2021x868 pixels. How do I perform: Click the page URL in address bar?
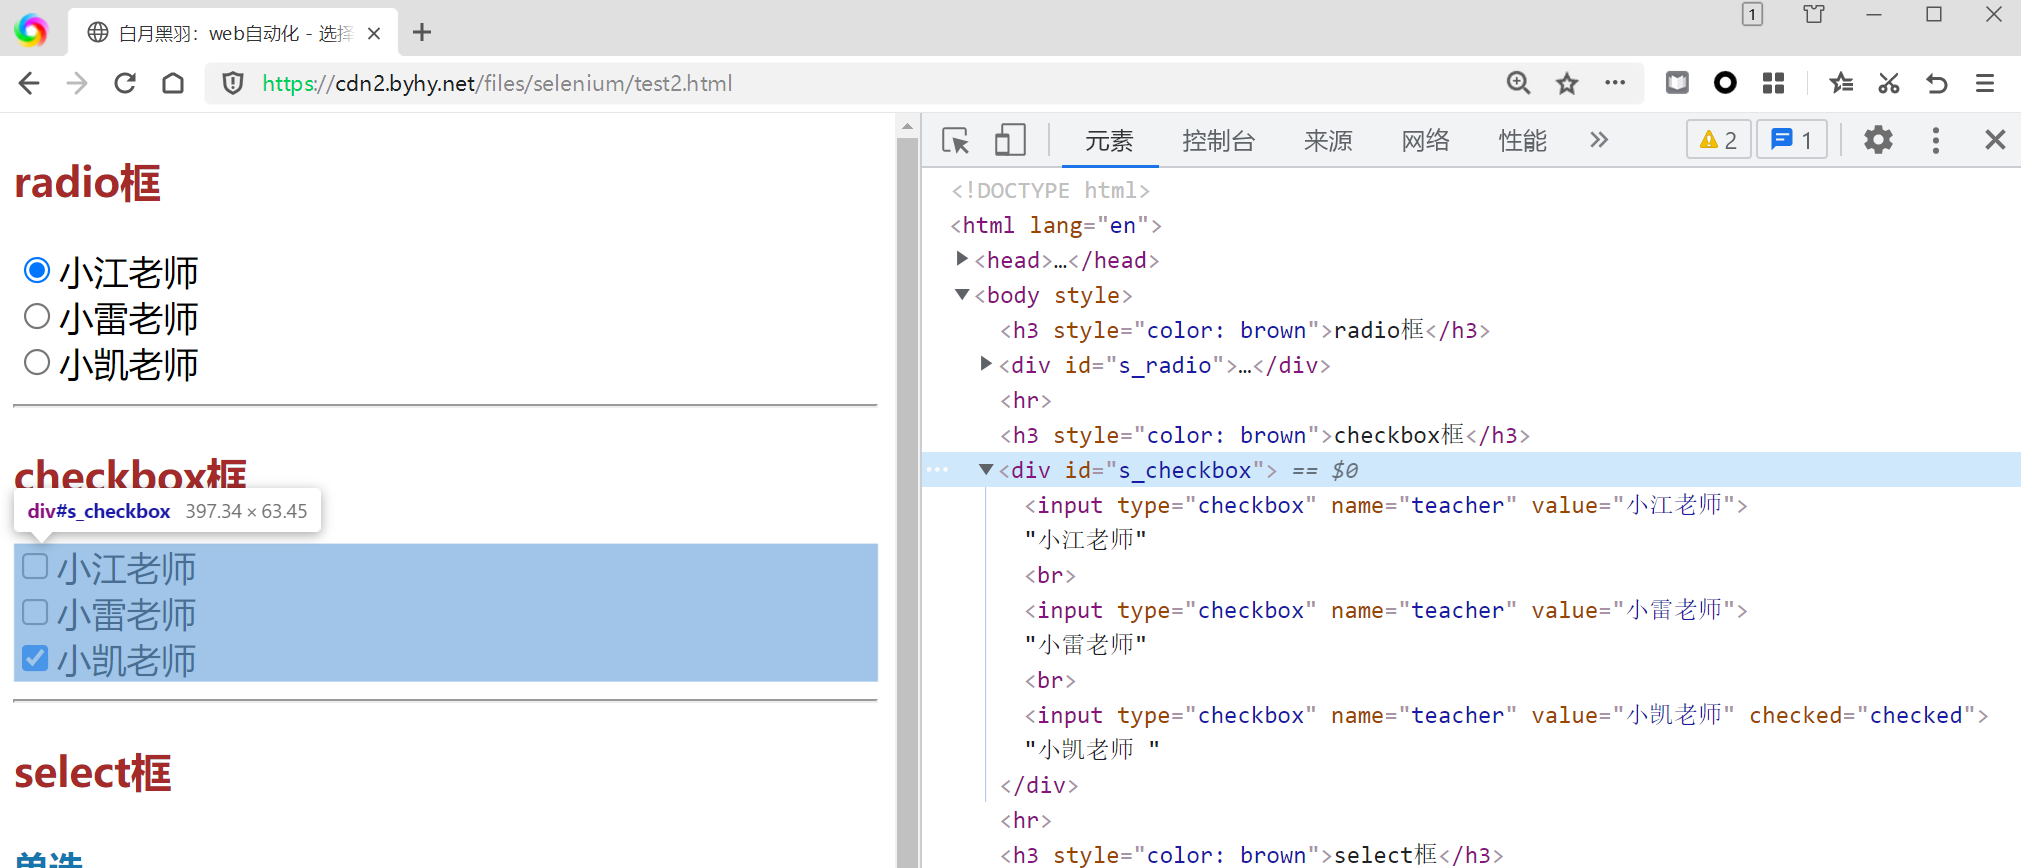[497, 83]
